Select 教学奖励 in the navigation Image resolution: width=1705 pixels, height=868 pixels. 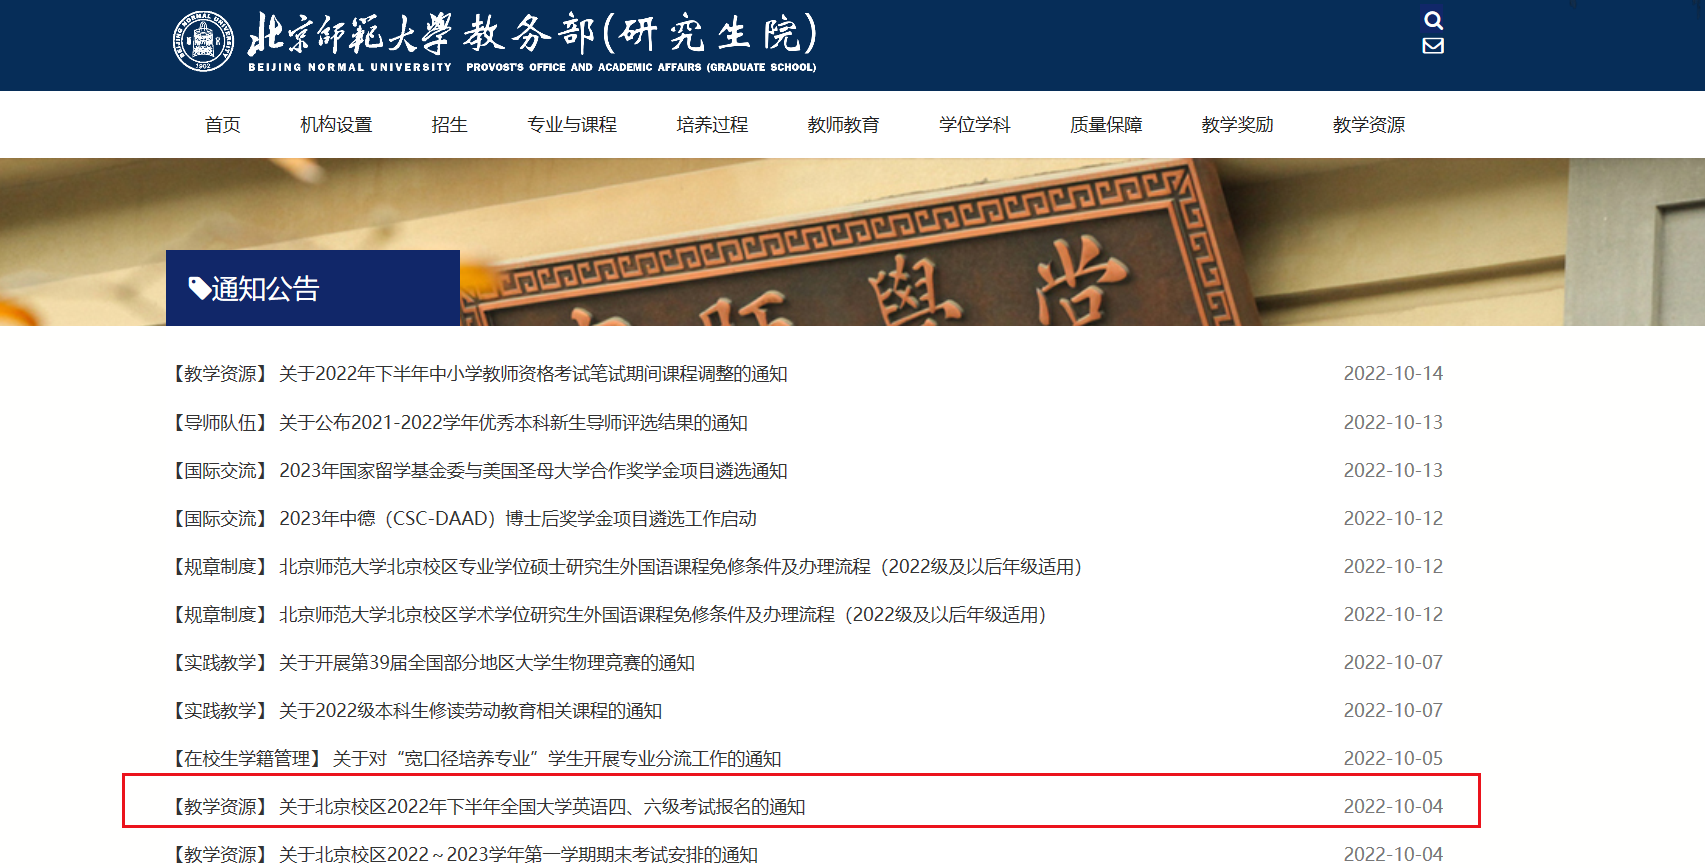(x=1237, y=125)
